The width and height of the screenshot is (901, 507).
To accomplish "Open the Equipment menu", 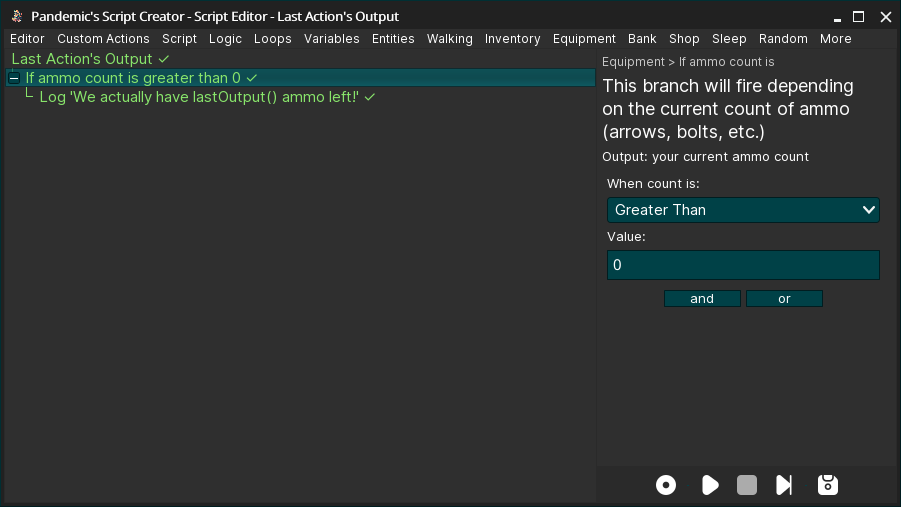I will pyautogui.click(x=584, y=39).
